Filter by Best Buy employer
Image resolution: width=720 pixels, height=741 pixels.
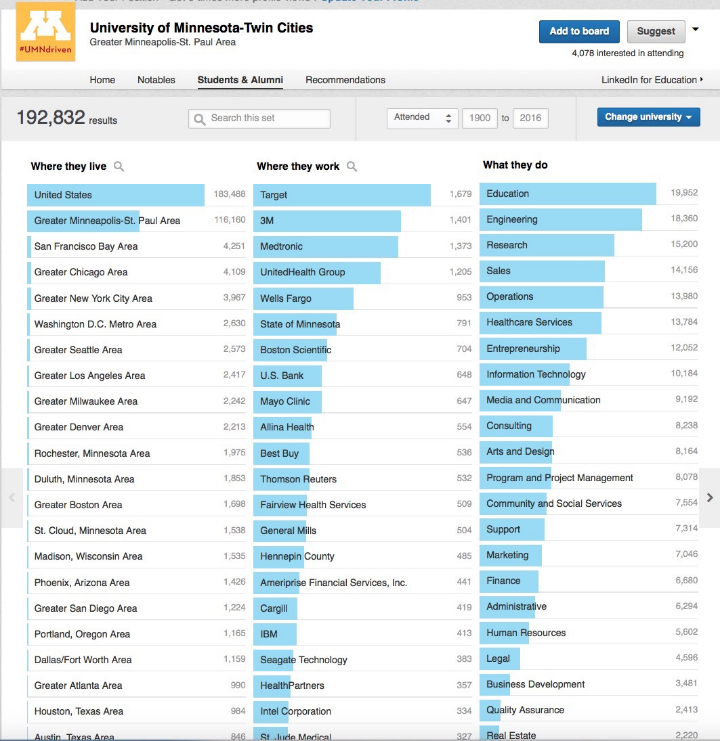[x=363, y=453]
